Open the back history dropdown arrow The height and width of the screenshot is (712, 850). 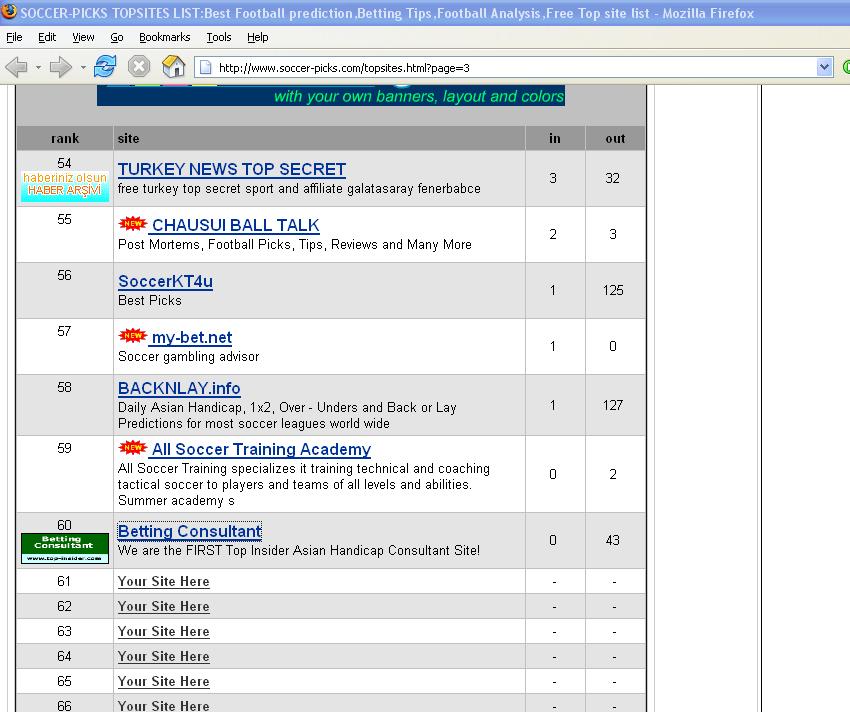coord(38,68)
